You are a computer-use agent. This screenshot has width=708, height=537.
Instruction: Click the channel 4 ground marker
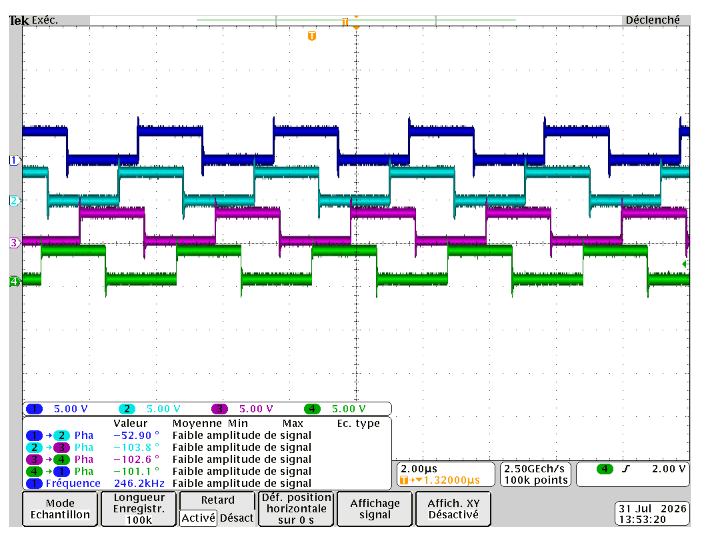point(14,281)
